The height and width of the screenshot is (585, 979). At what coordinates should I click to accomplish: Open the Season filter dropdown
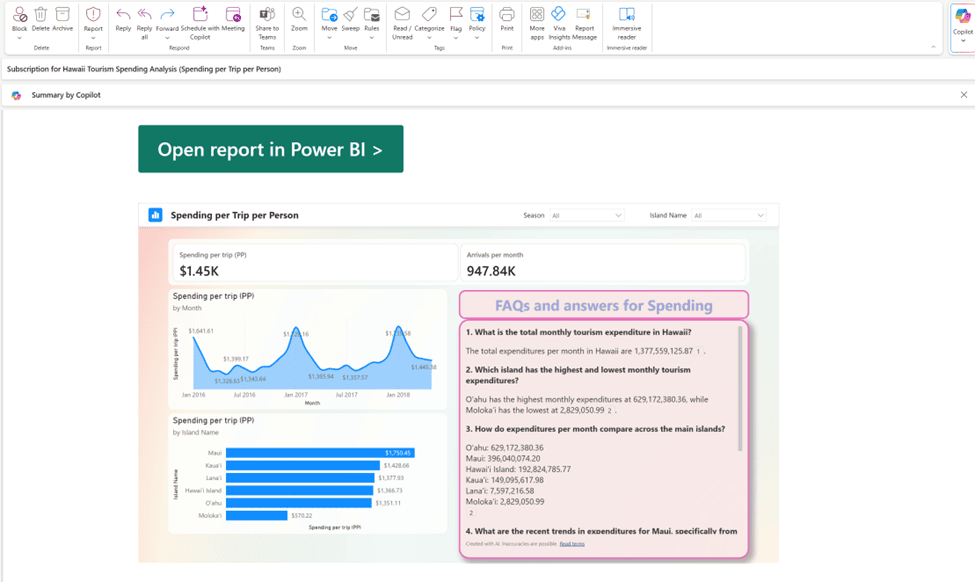[587, 215]
